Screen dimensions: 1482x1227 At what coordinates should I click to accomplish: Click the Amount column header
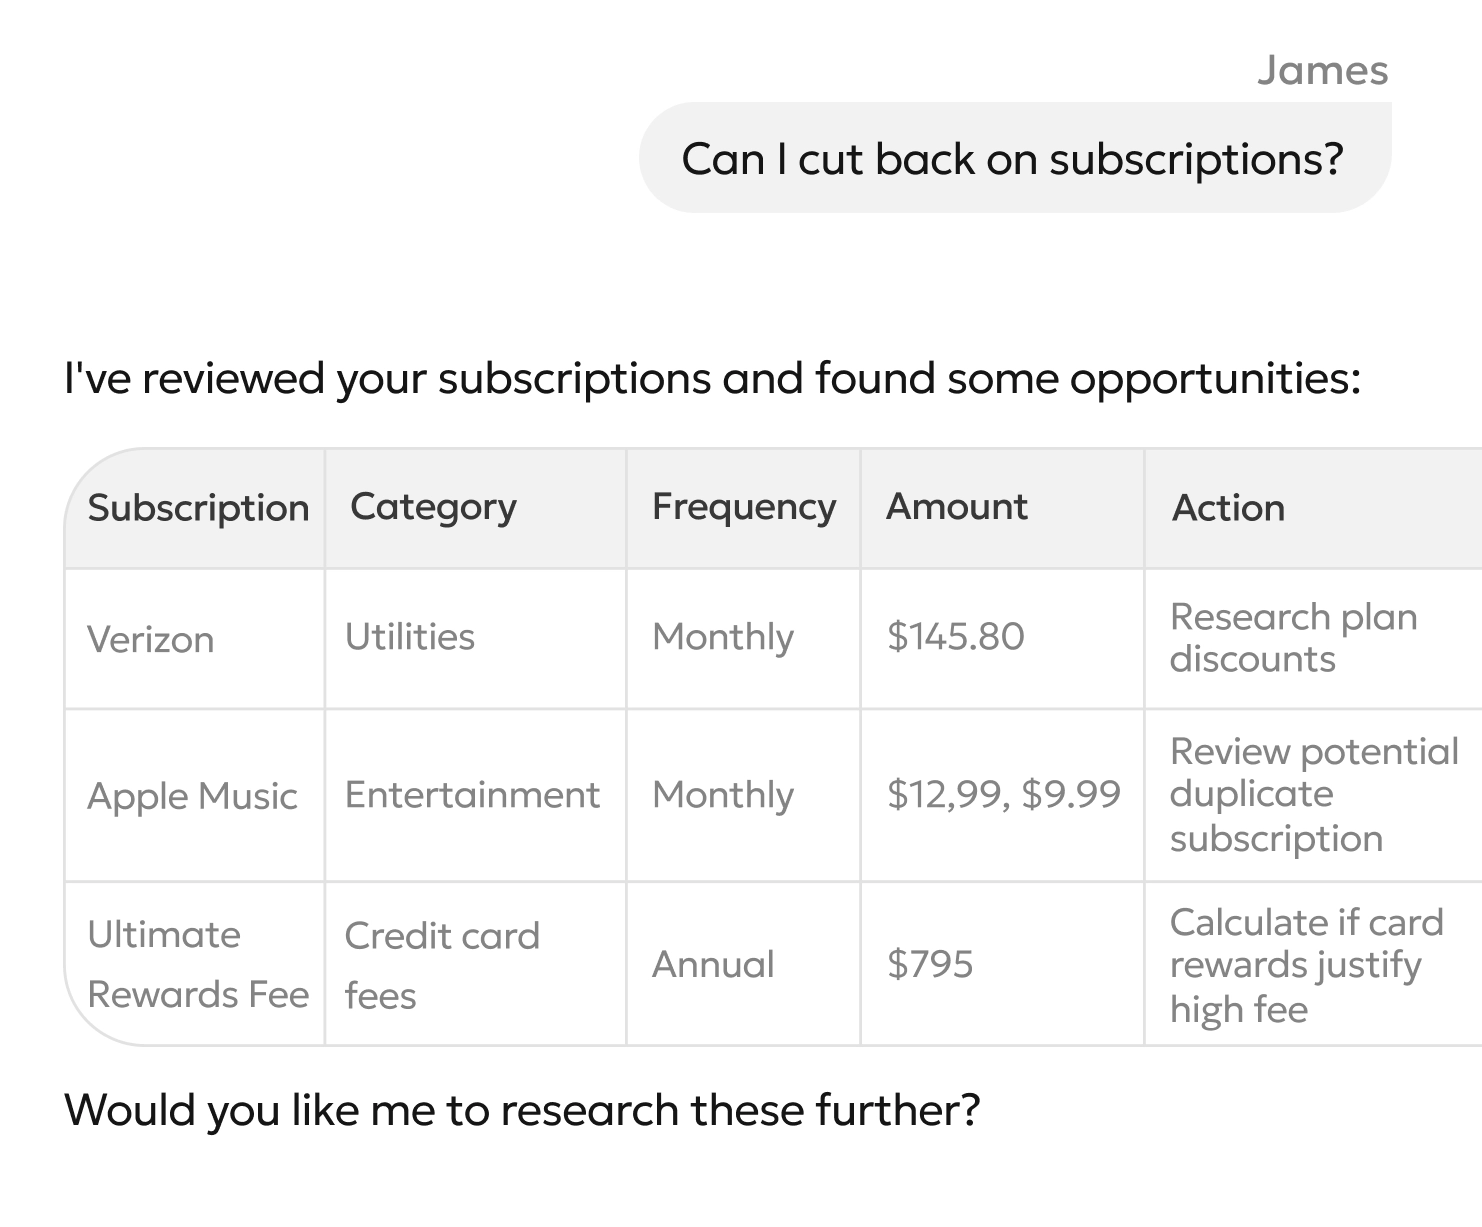[x=956, y=507]
